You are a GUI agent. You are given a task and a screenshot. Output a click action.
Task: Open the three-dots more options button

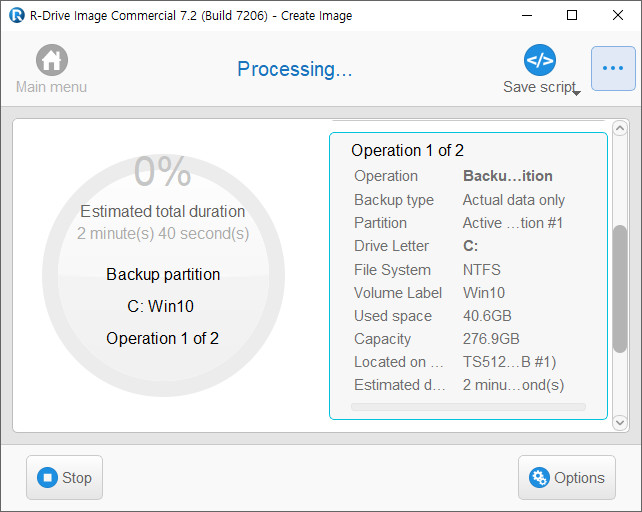(x=613, y=68)
